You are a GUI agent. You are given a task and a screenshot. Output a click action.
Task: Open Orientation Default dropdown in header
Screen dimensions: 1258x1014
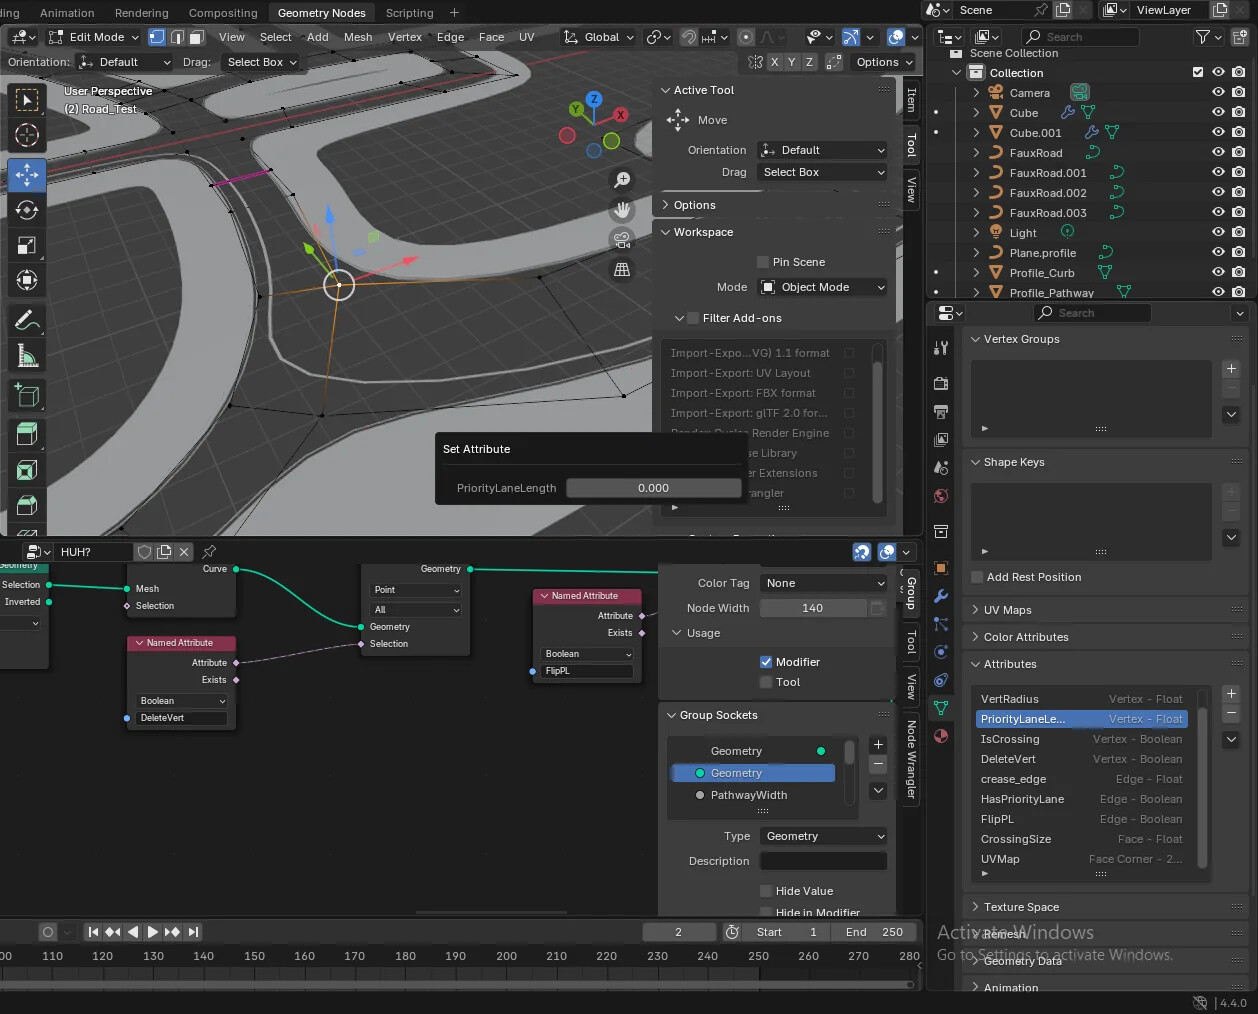(x=126, y=62)
